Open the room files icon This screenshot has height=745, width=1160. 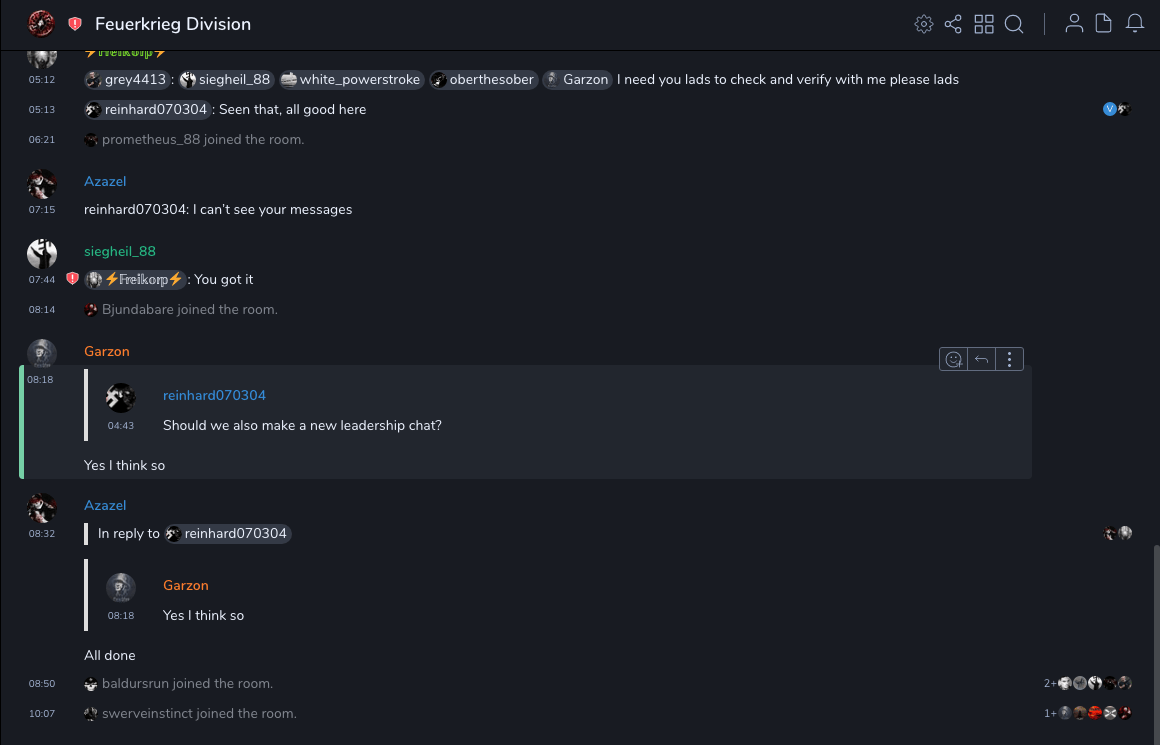[1104, 24]
